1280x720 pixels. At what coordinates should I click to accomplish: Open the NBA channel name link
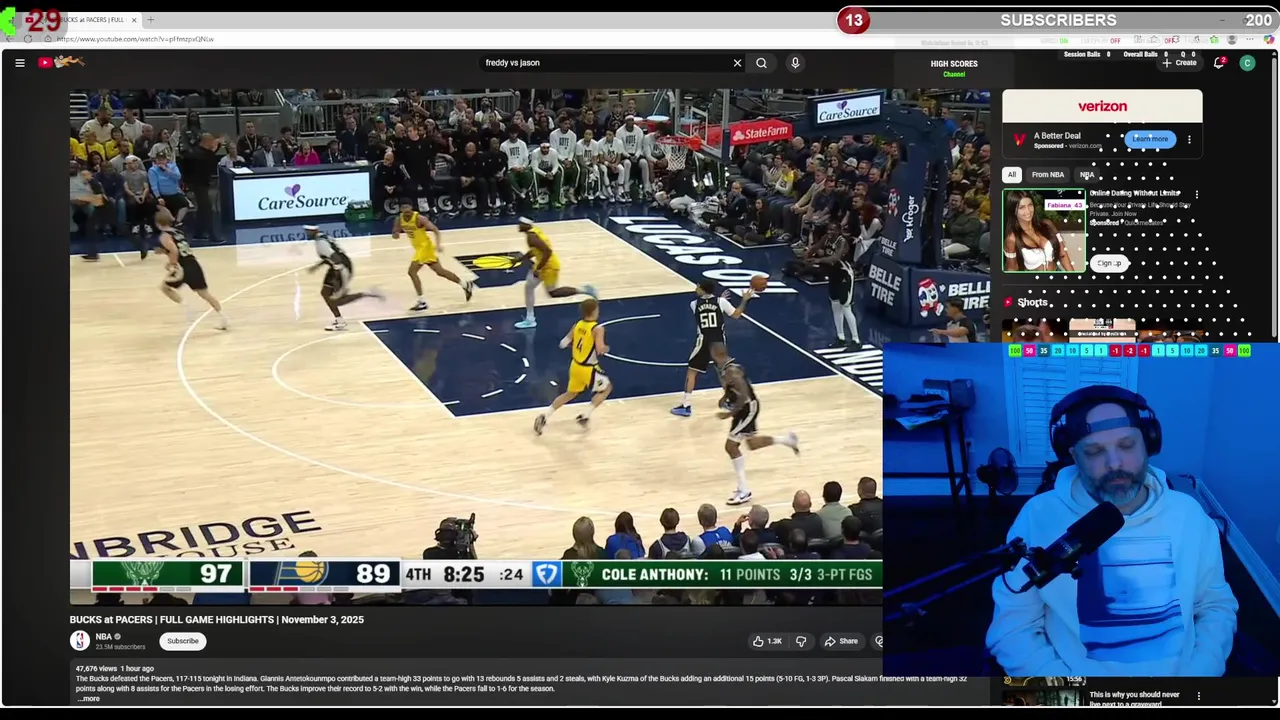pyautogui.click(x=103, y=637)
